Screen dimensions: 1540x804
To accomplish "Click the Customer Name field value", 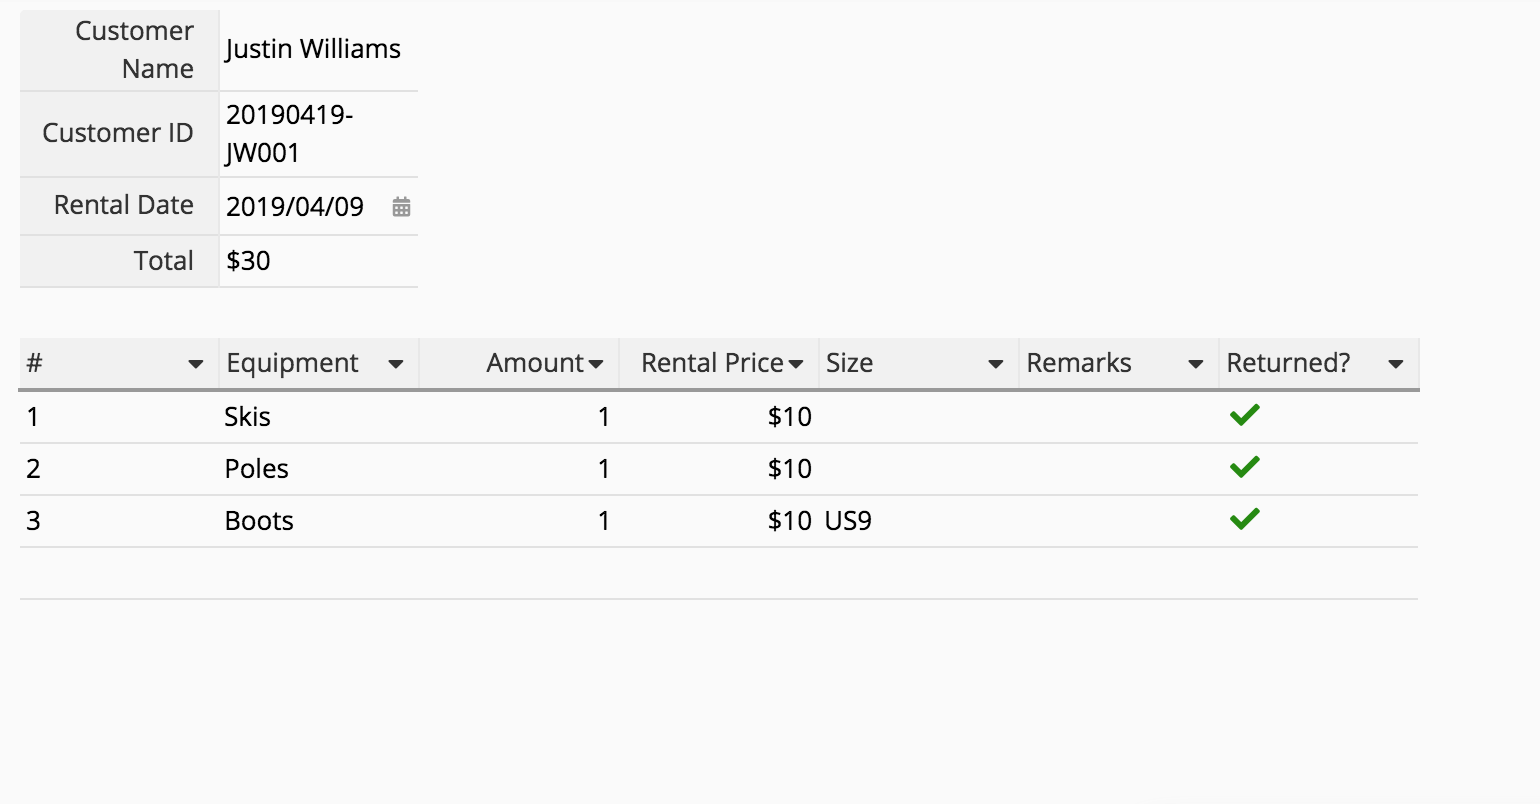I will point(313,49).
